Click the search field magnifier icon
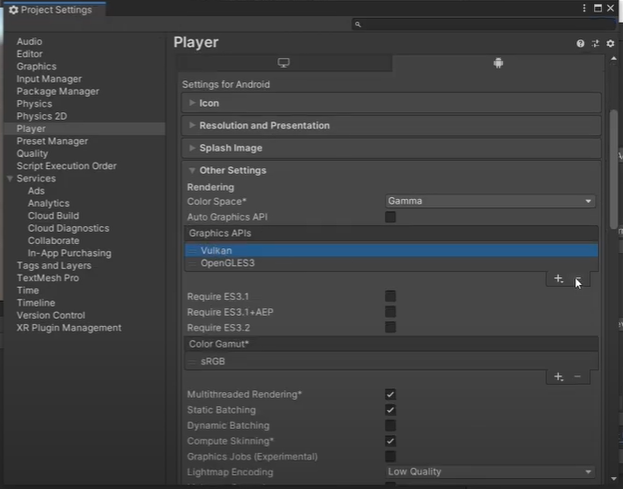 coord(358,25)
